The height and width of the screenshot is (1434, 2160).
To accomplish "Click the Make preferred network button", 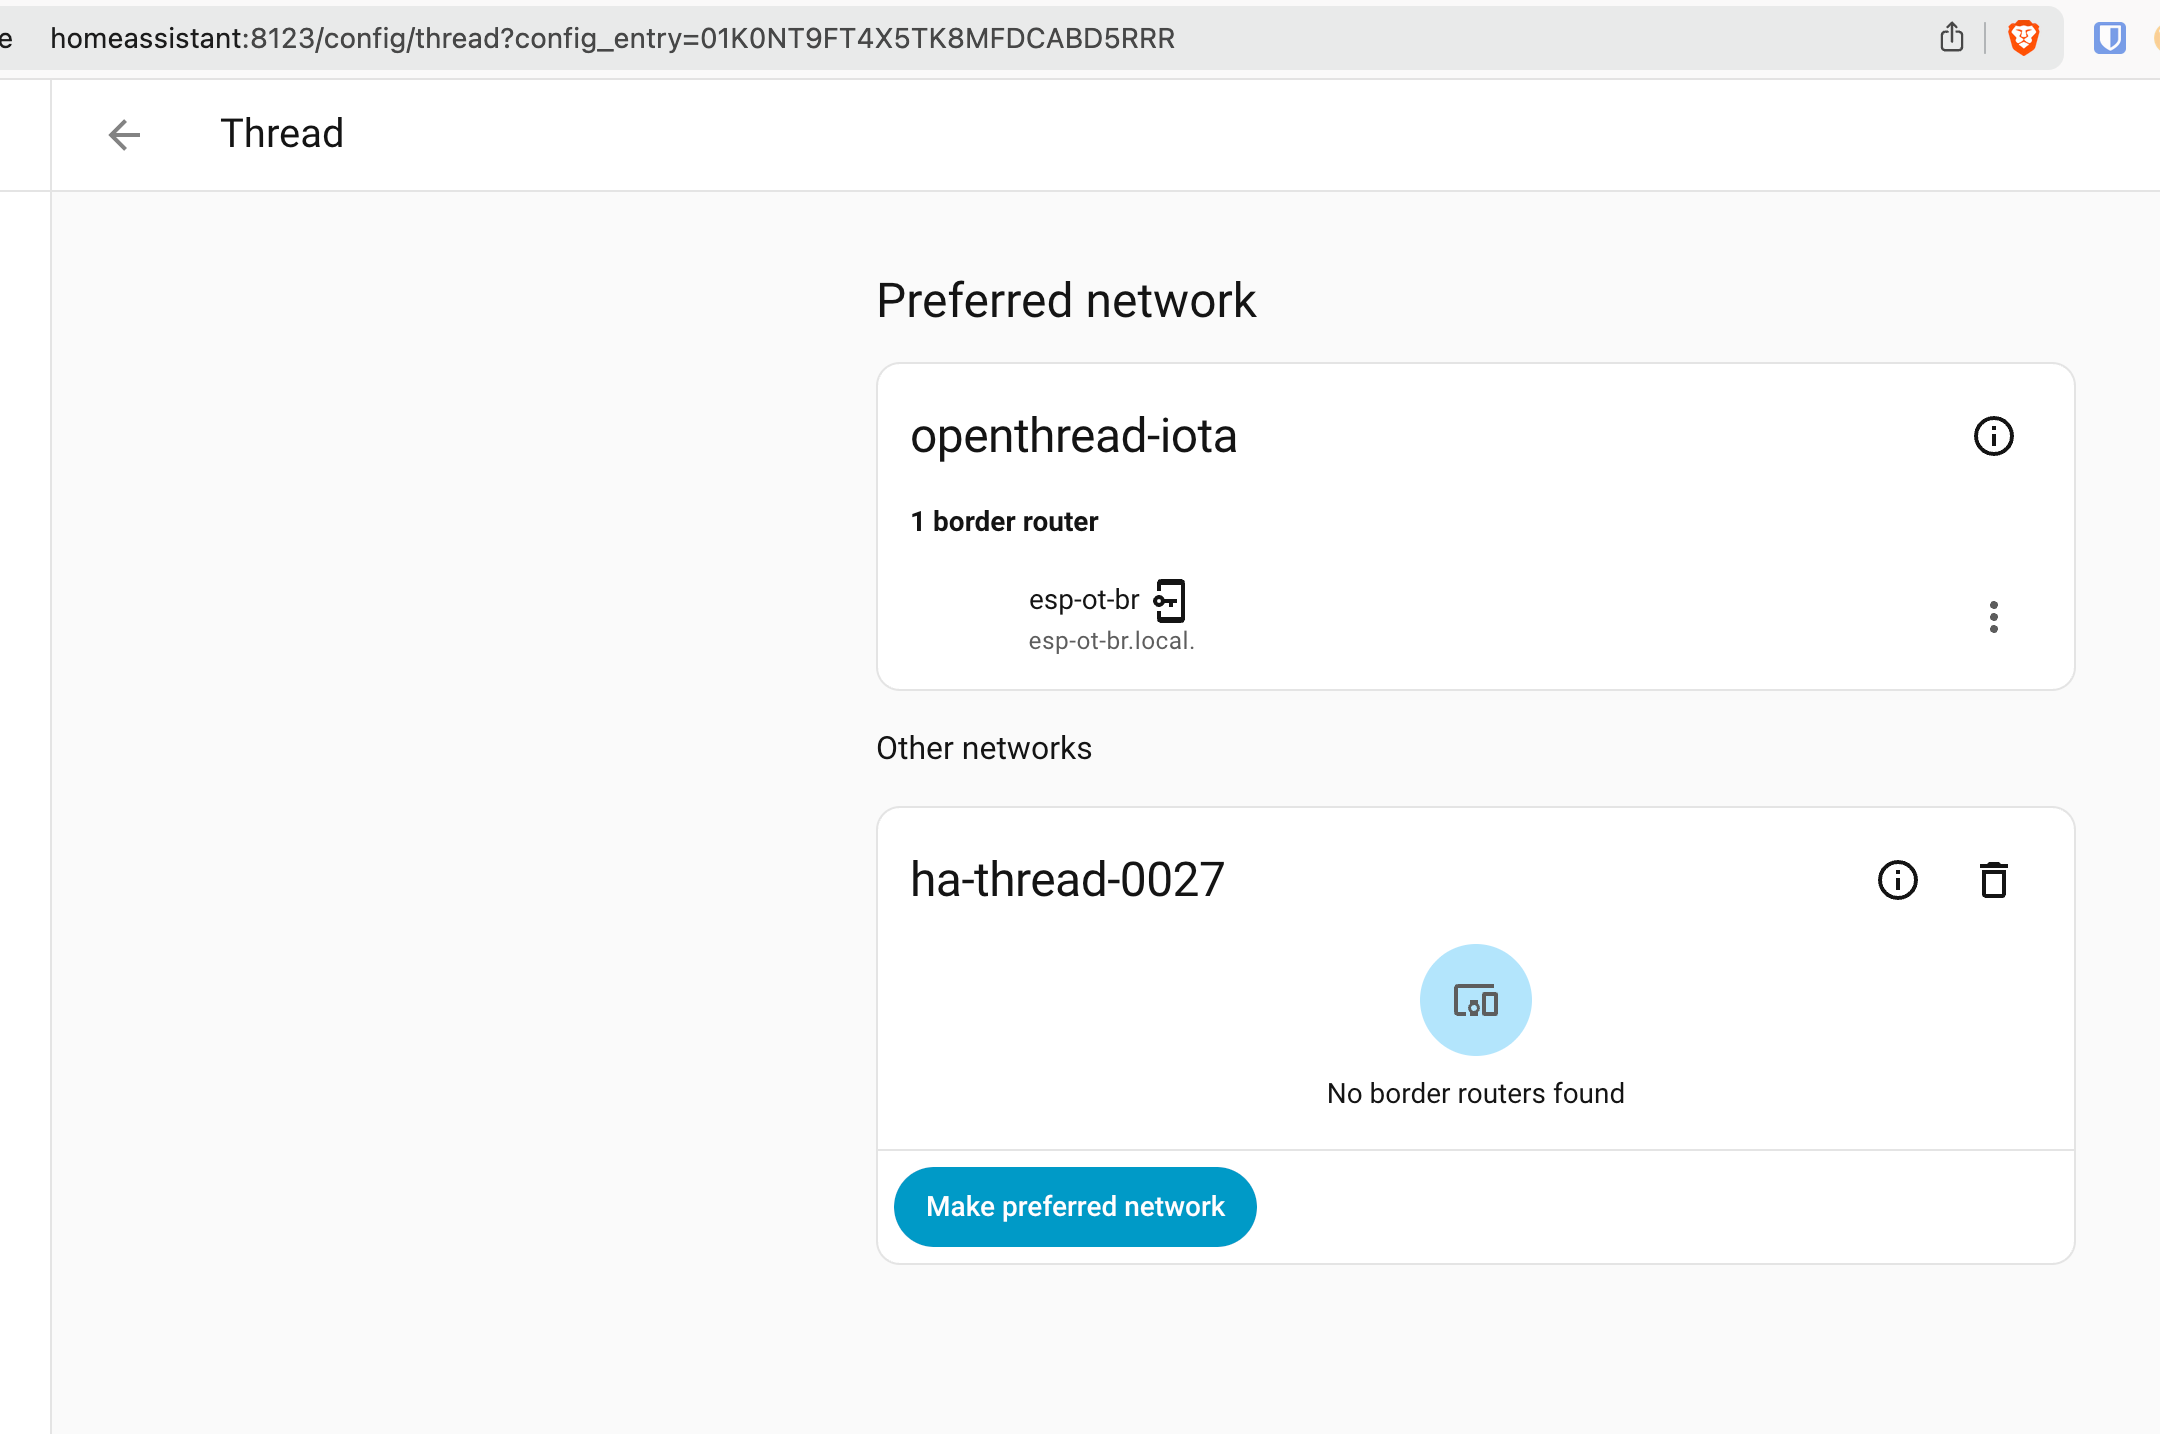I will 1074,1206.
